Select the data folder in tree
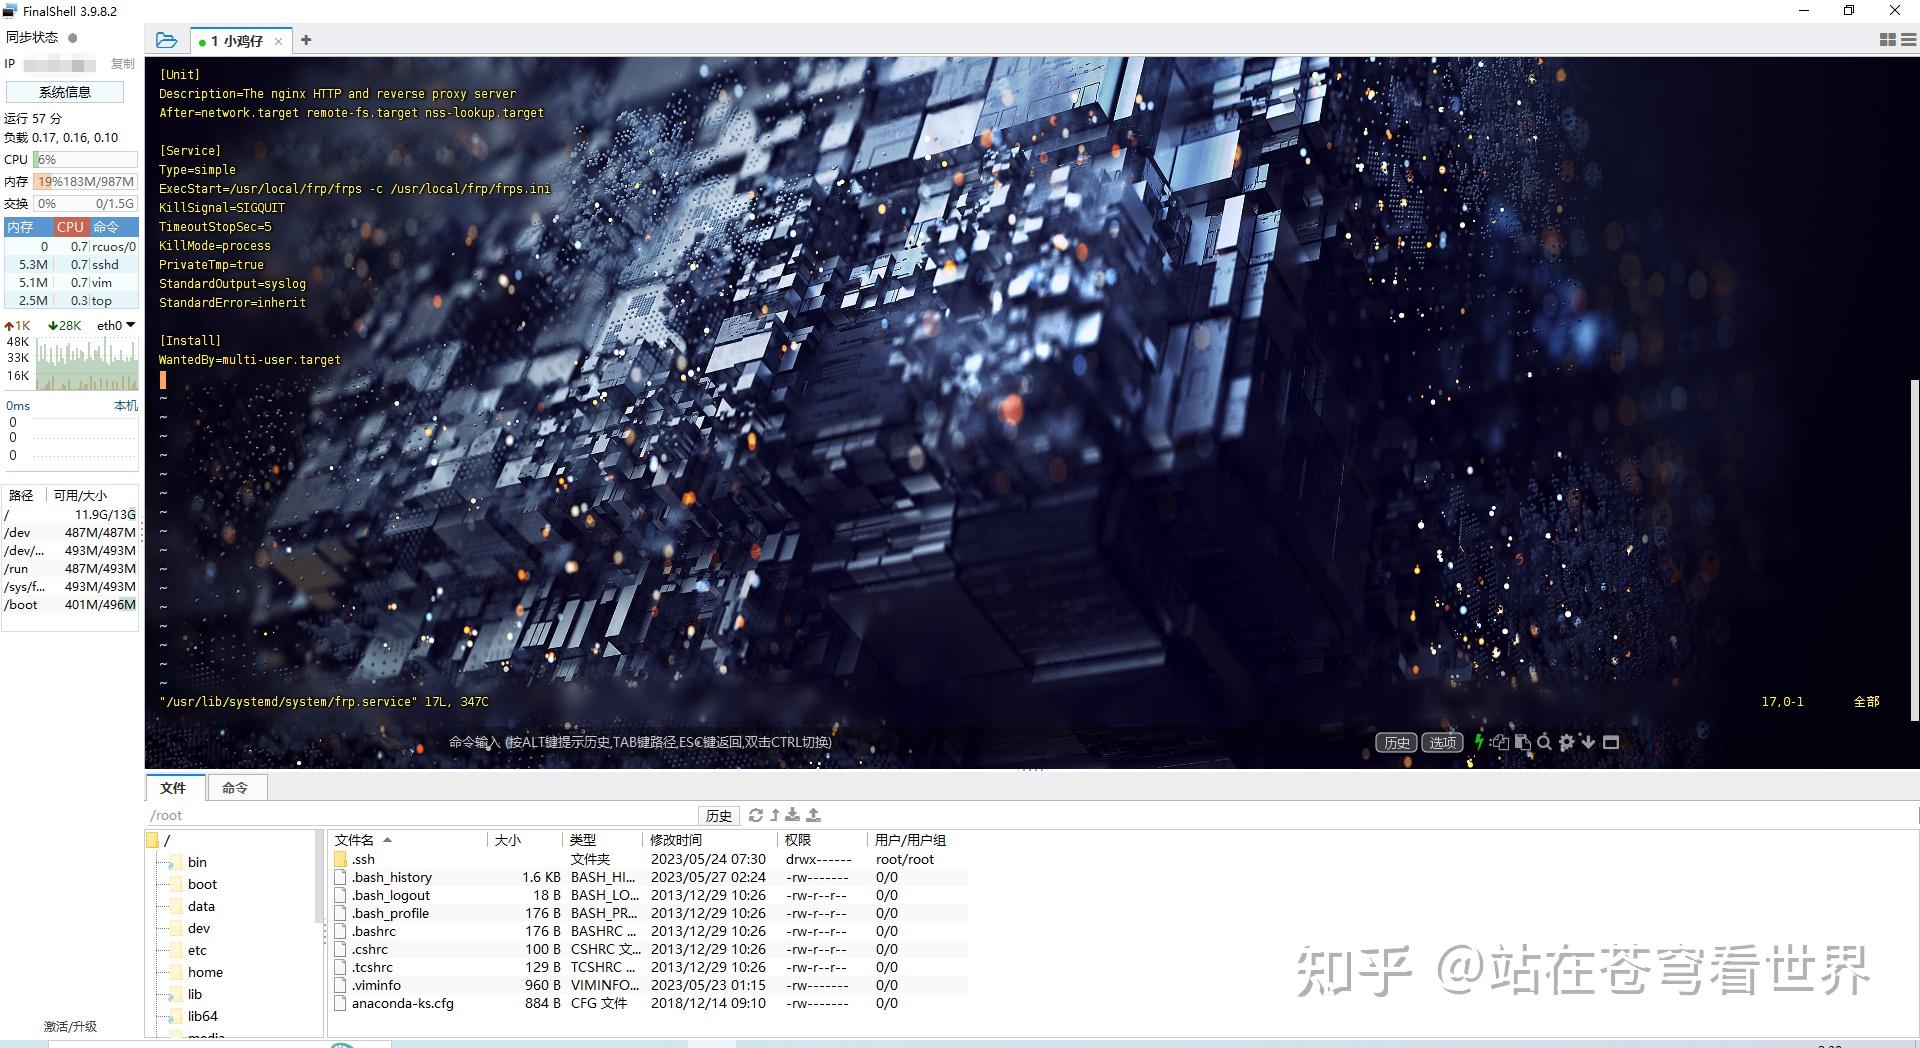1920x1048 pixels. 191,906
